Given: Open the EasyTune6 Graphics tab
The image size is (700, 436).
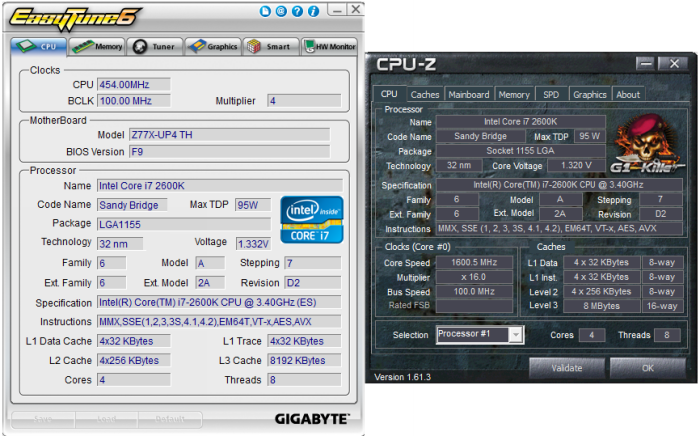Looking at the screenshot, I should (210, 46).
